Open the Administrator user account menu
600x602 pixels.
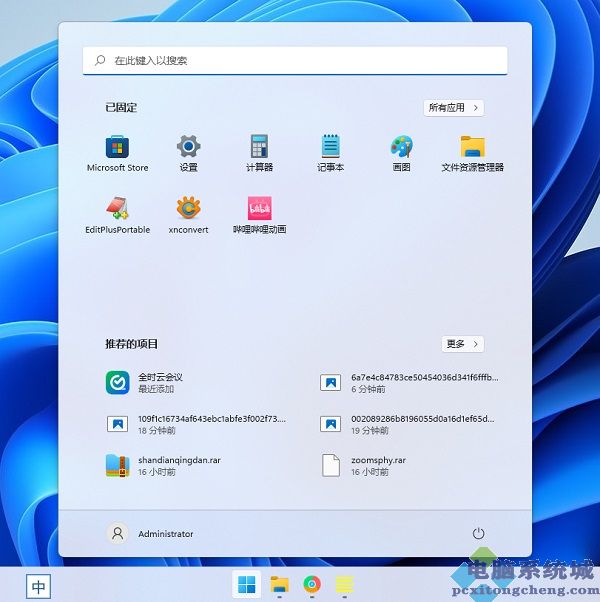pyautogui.click(x=150, y=534)
